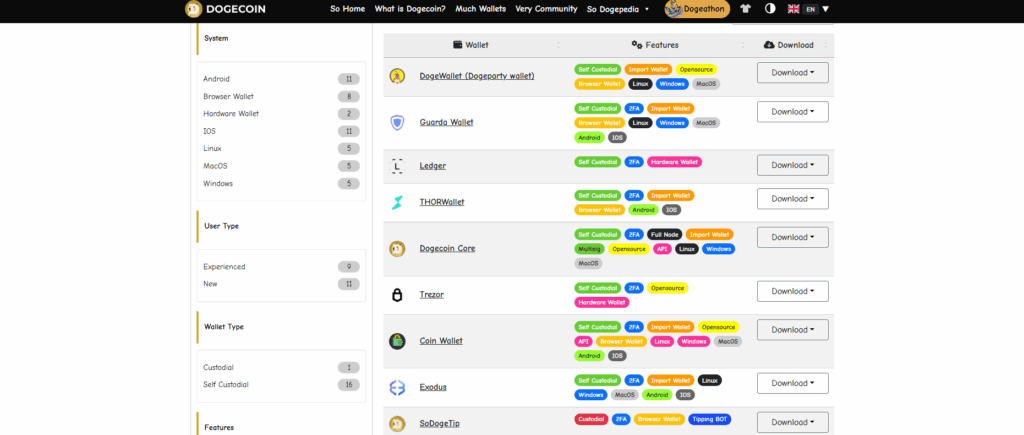Click the Ledger wallet logo icon
Screen dimensions: 1024x435
point(397,166)
